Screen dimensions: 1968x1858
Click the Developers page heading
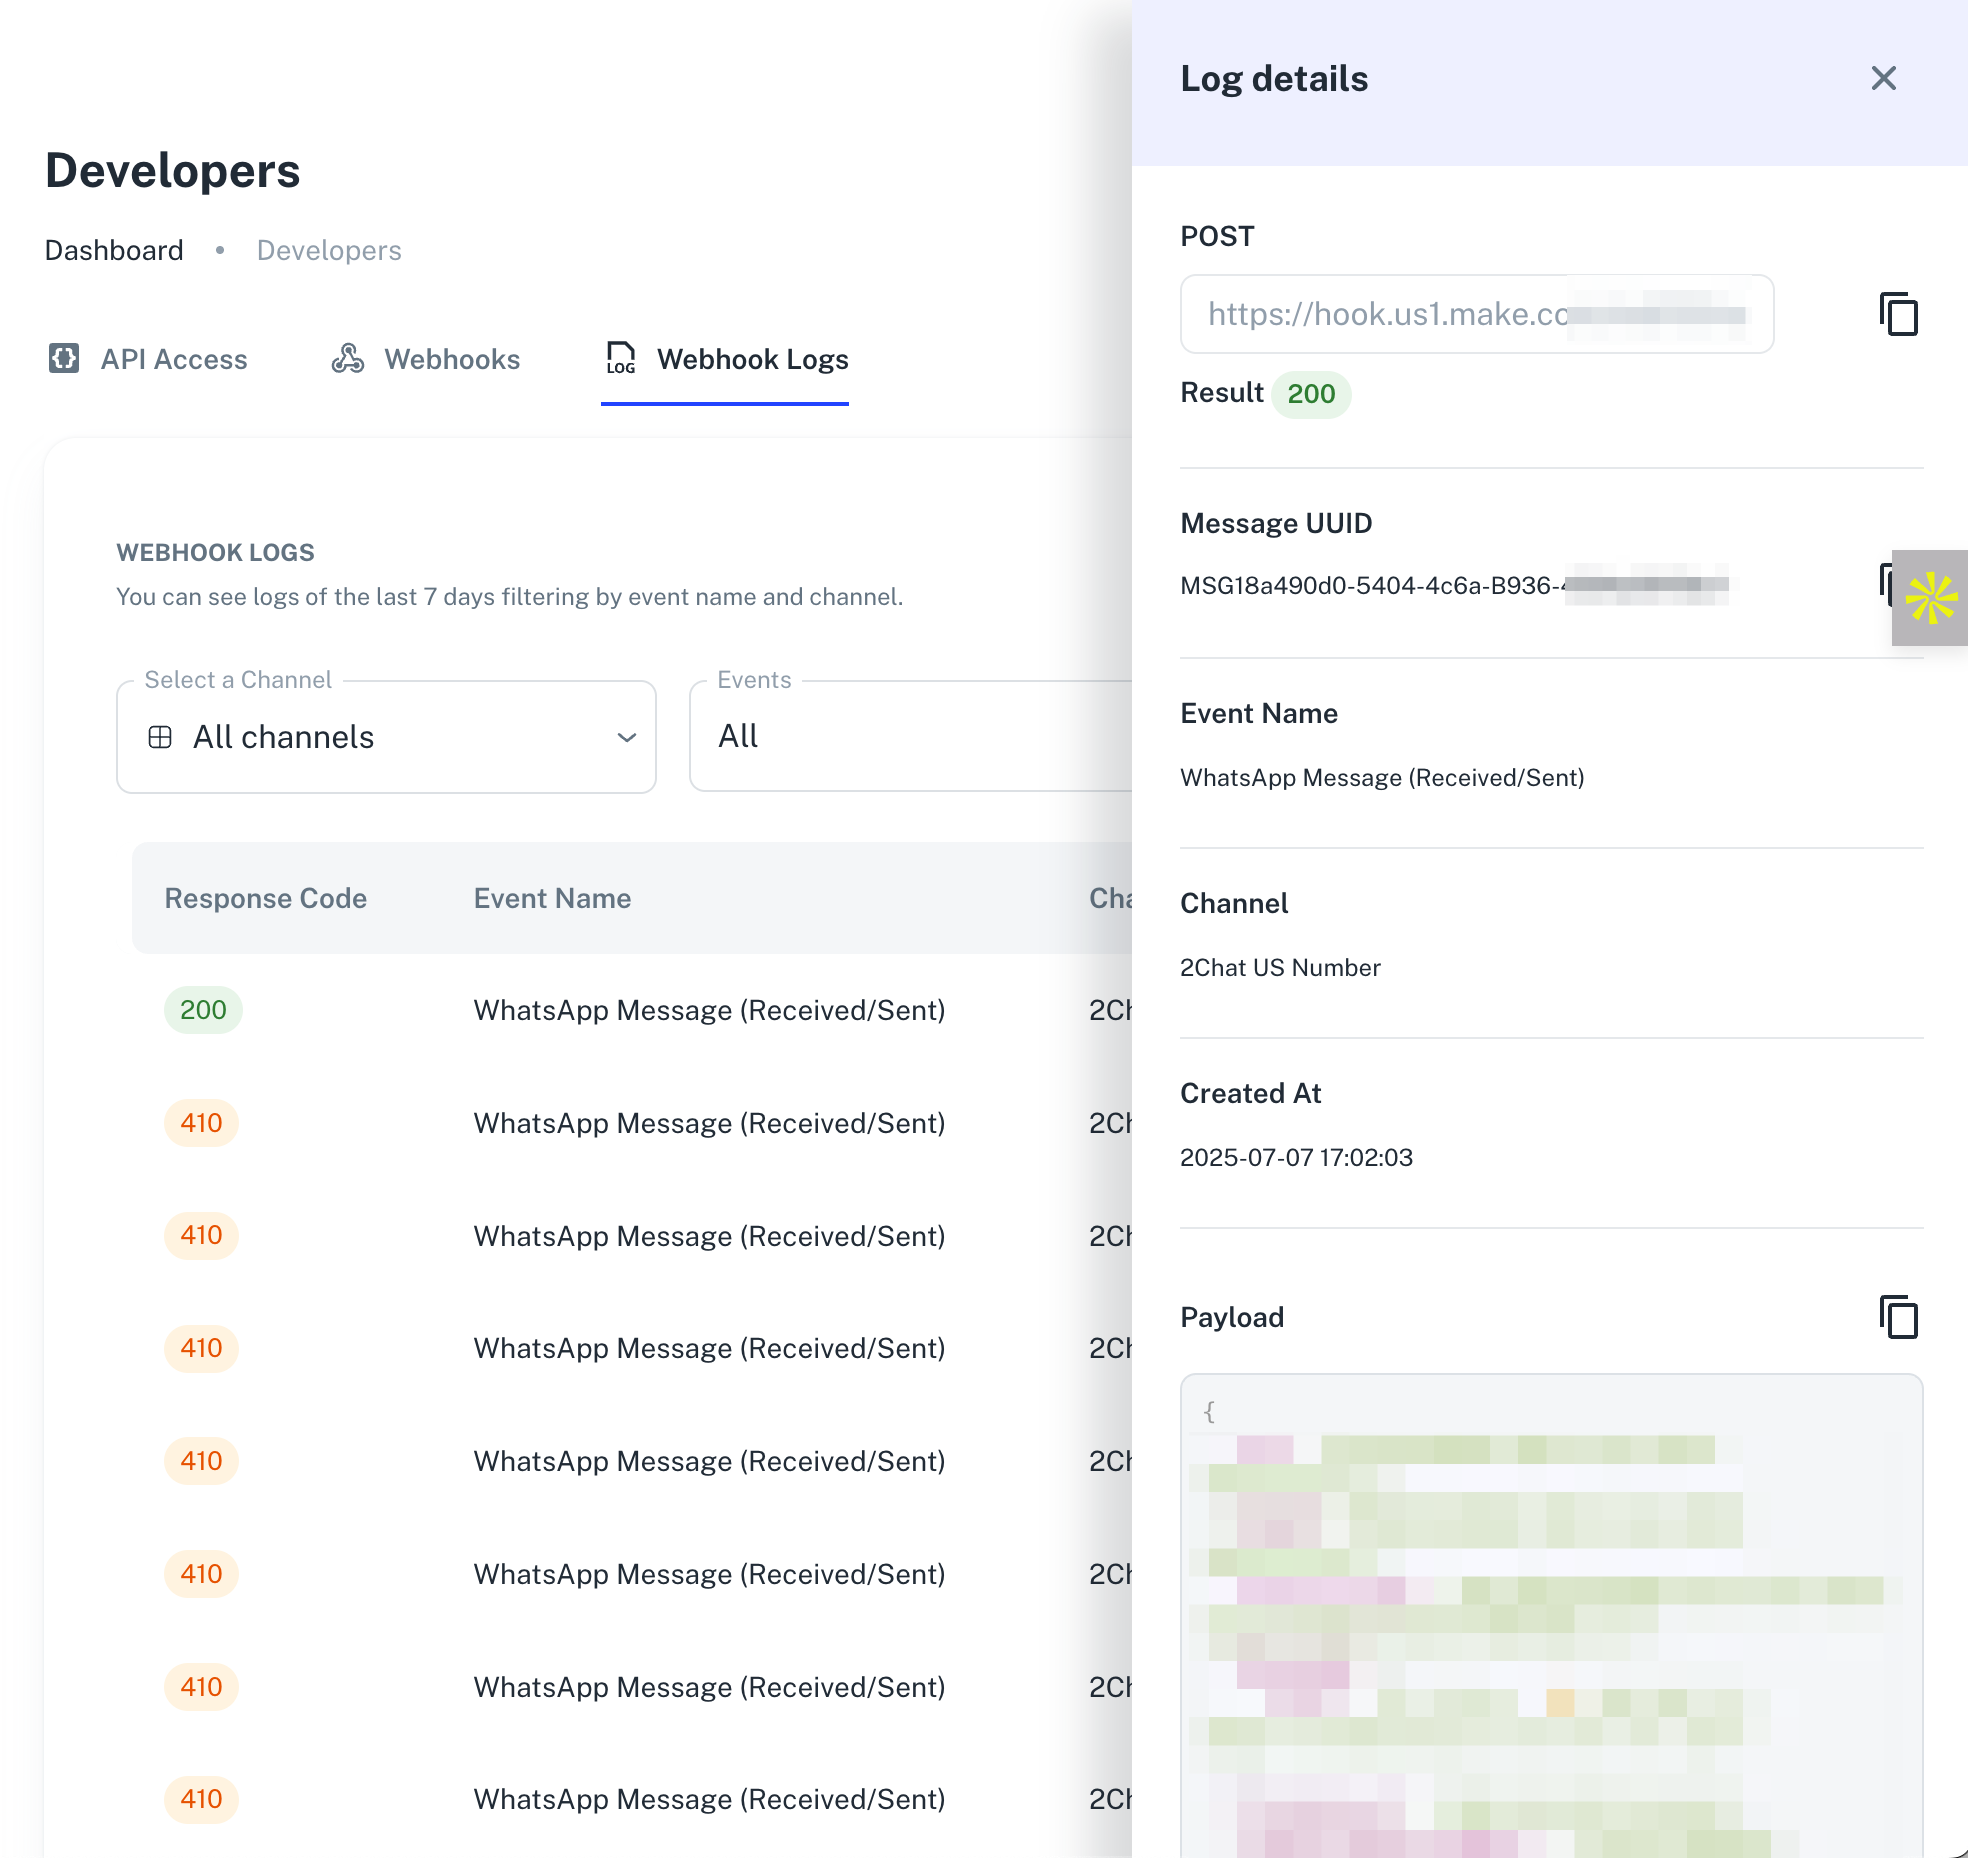(172, 170)
